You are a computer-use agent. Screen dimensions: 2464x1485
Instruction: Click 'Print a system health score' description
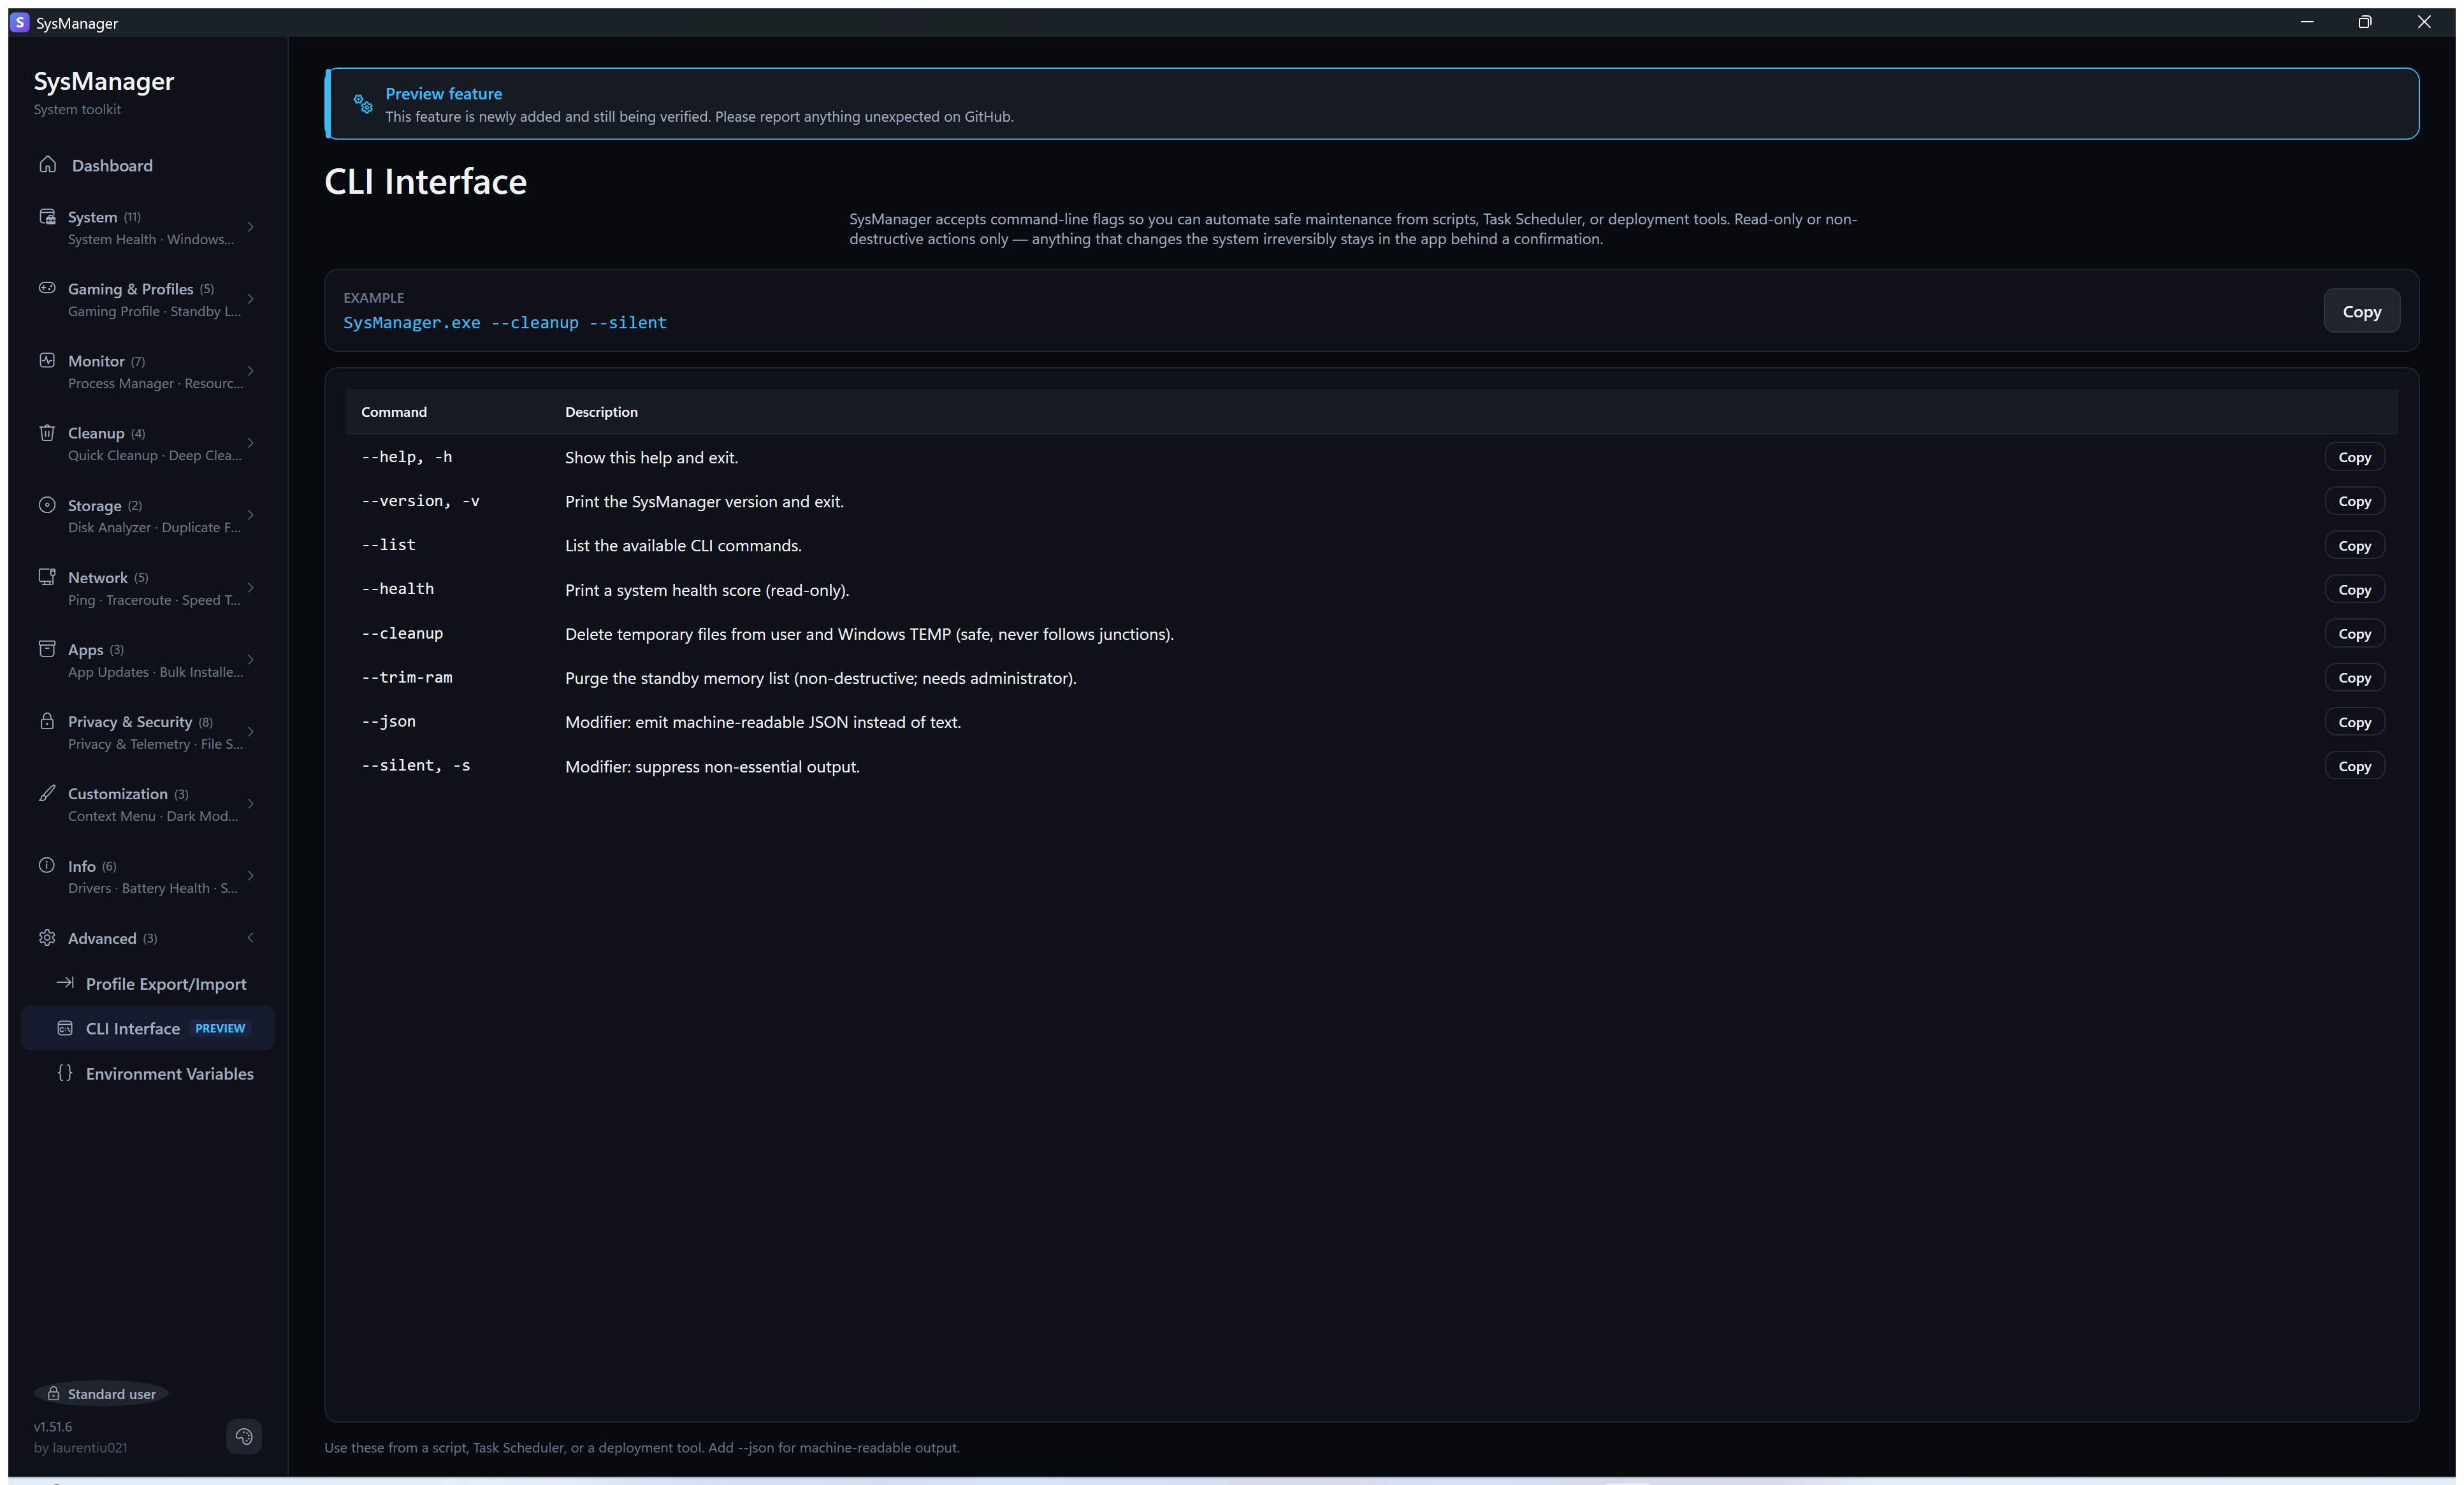[x=707, y=590]
